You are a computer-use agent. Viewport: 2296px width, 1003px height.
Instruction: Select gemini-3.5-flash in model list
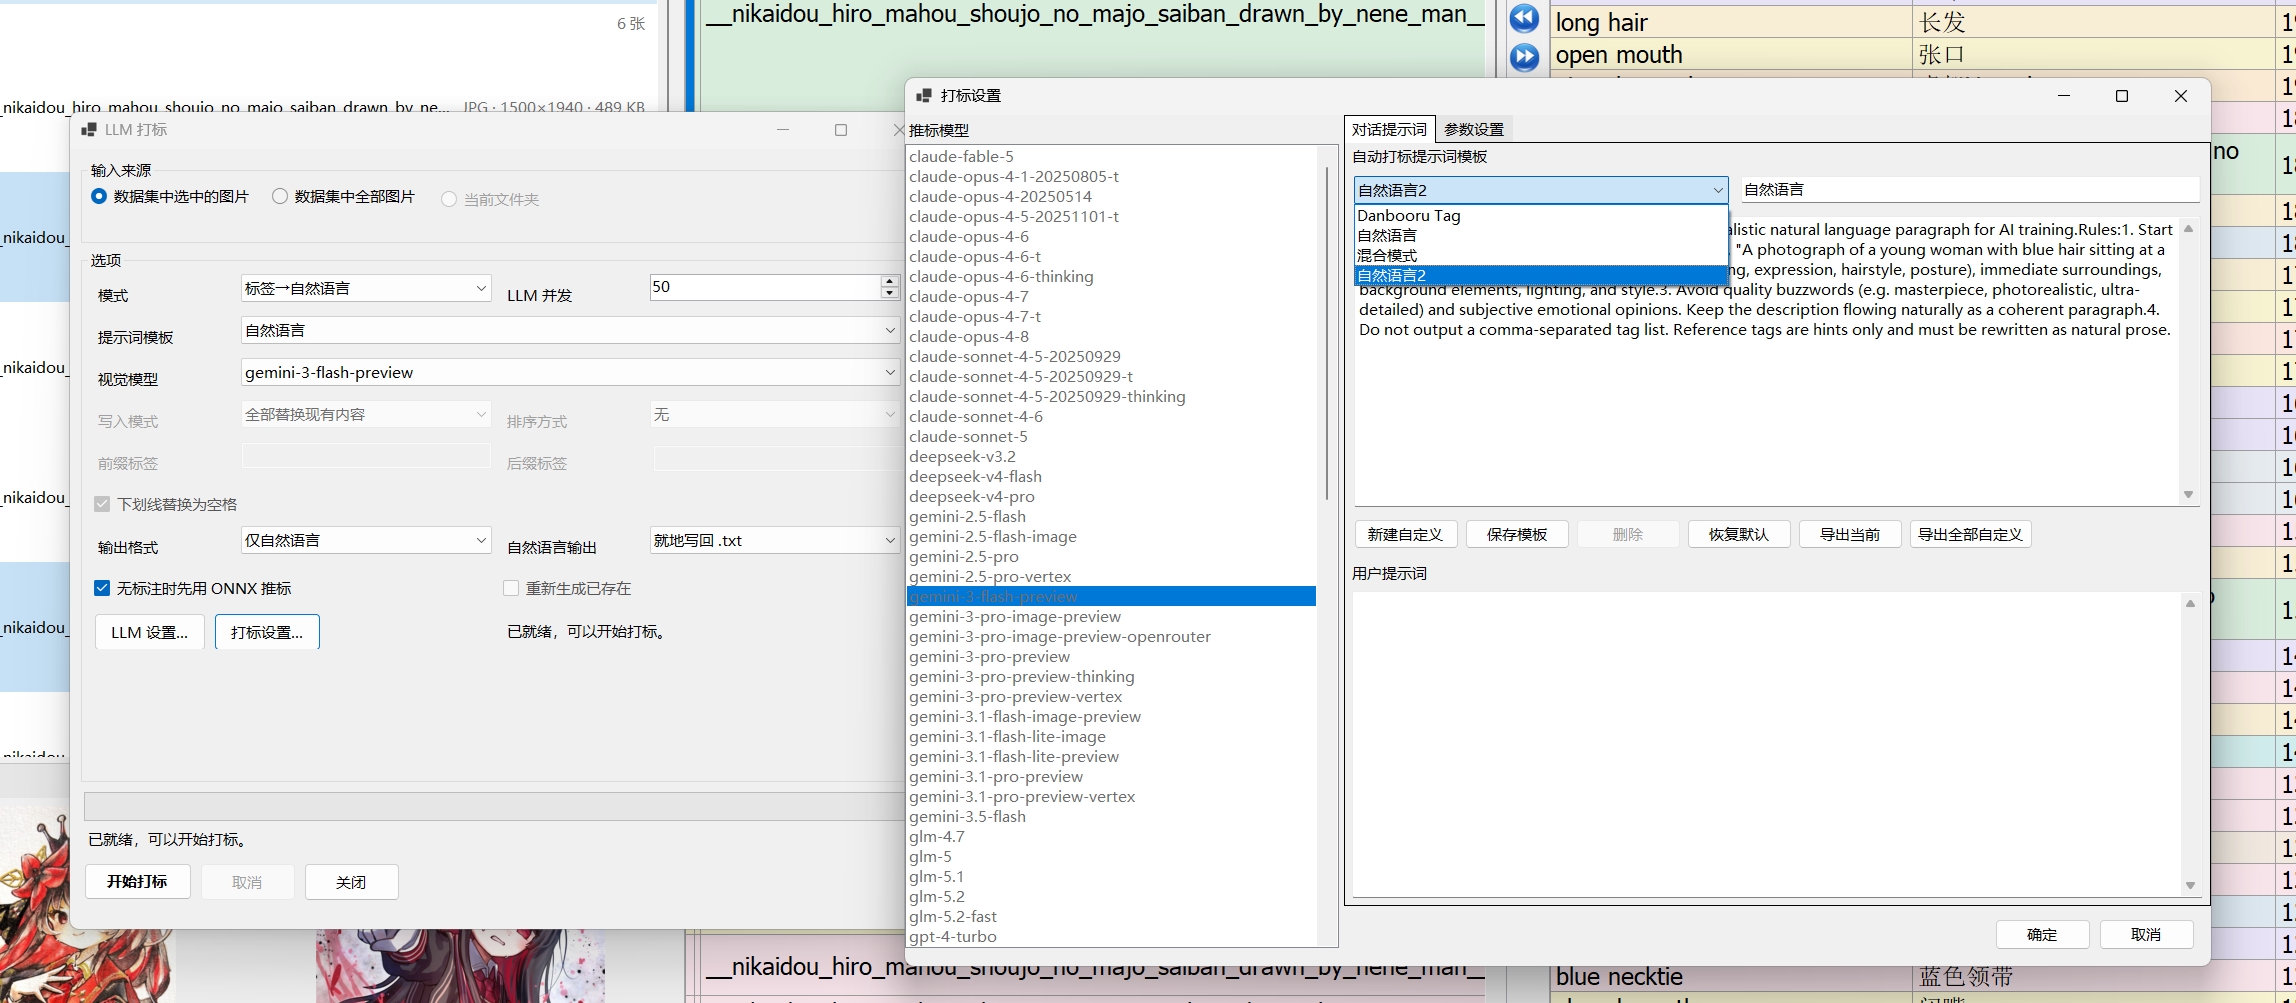[1111, 816]
